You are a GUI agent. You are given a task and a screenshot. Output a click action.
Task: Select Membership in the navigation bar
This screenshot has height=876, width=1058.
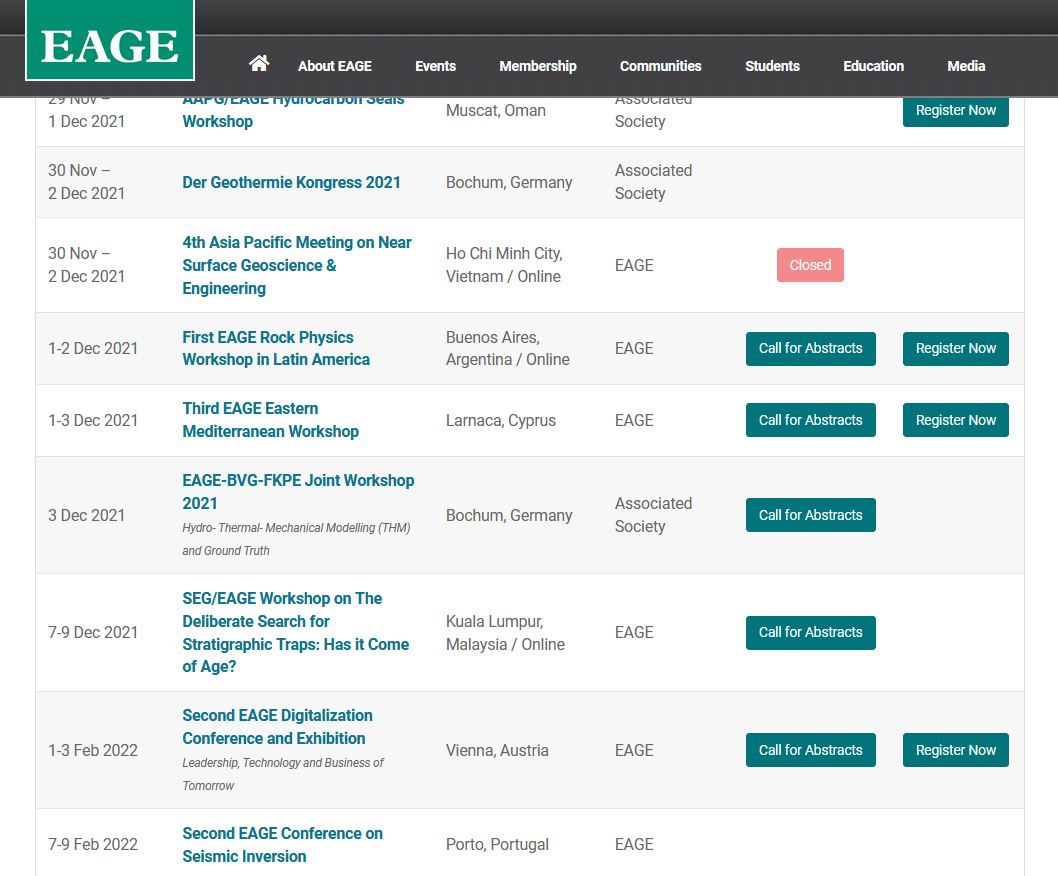tap(538, 66)
